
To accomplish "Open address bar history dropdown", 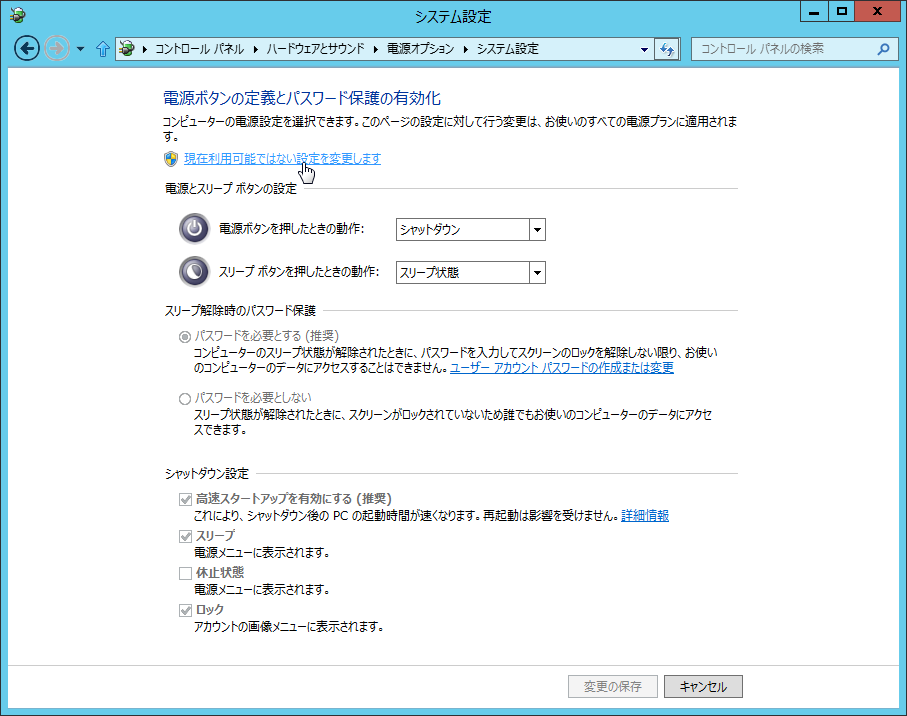I will [644, 49].
